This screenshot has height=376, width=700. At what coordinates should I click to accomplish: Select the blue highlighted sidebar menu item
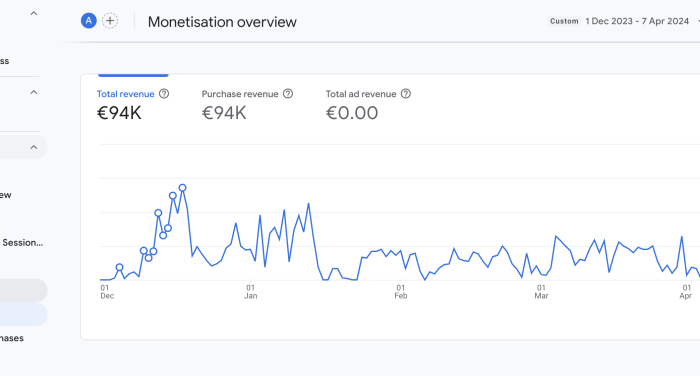click(x=23, y=314)
